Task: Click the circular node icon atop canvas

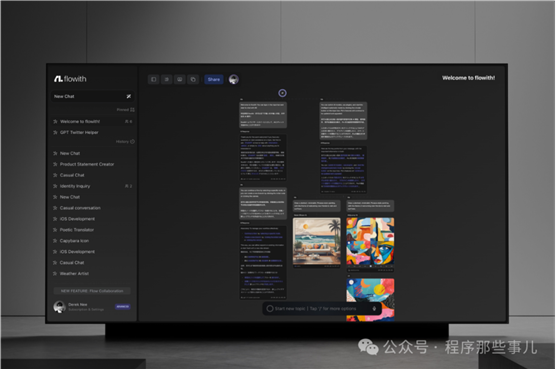Action: pos(282,93)
